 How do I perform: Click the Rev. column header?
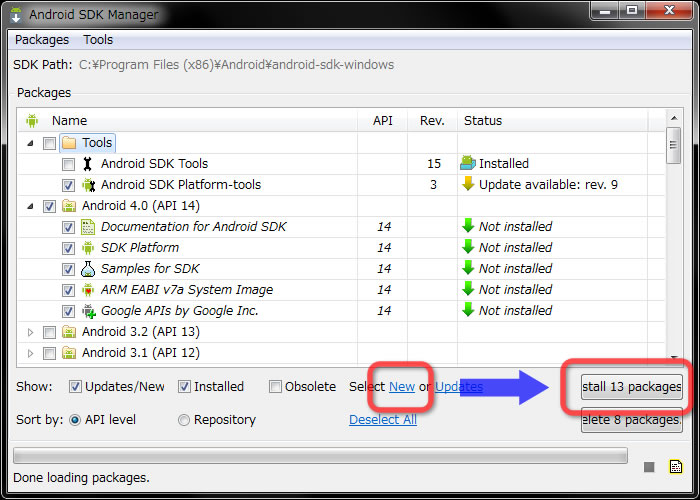click(432, 121)
